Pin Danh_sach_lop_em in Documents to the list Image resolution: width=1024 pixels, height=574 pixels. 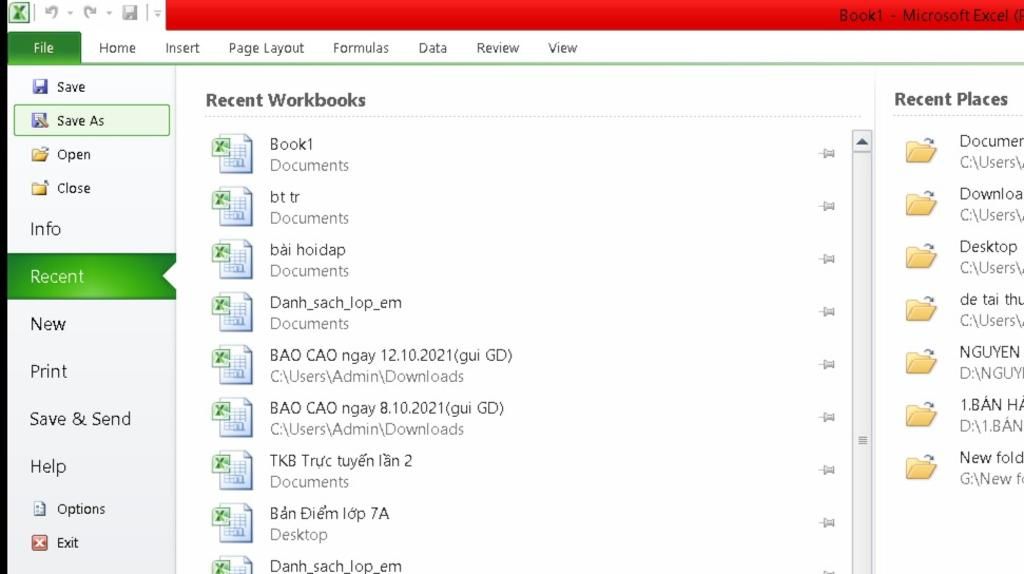pyautogui.click(x=827, y=312)
